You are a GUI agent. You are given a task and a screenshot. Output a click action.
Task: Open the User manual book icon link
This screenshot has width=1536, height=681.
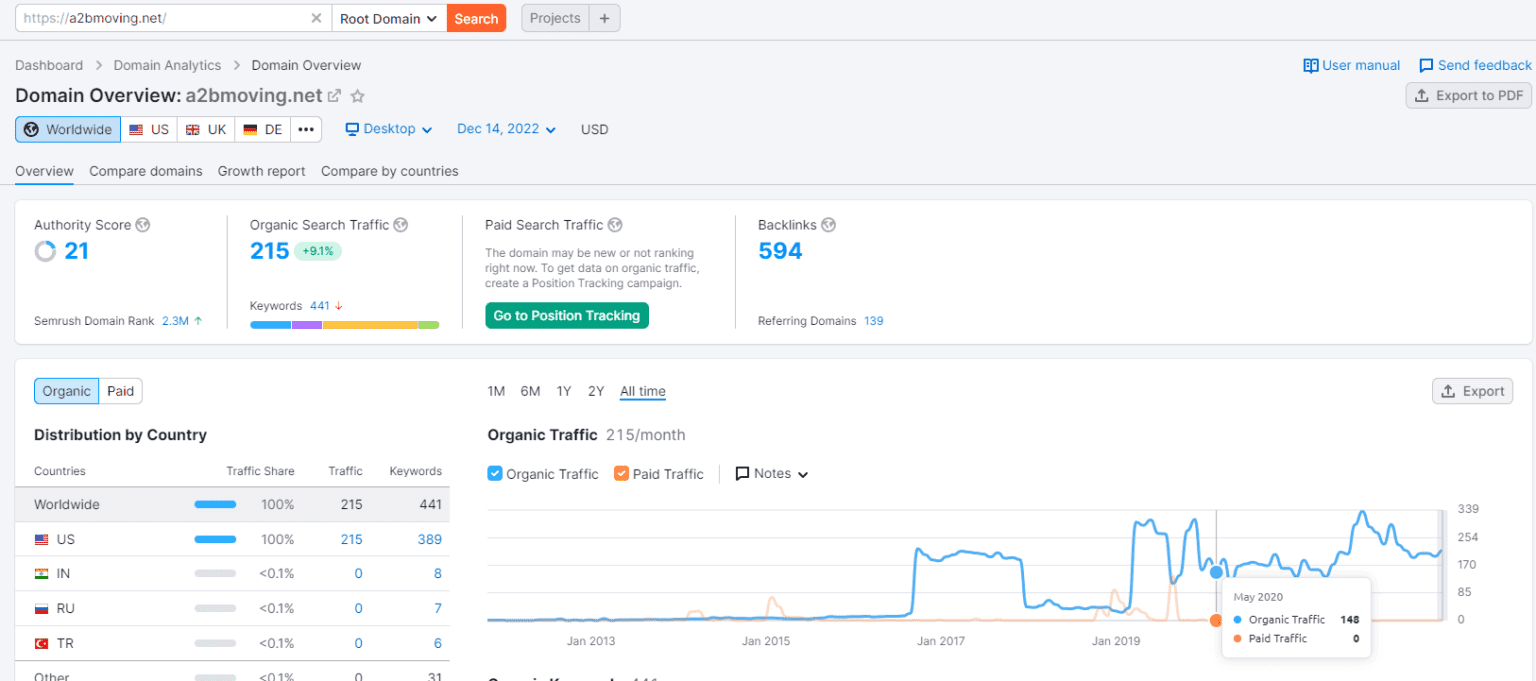pos(1310,65)
